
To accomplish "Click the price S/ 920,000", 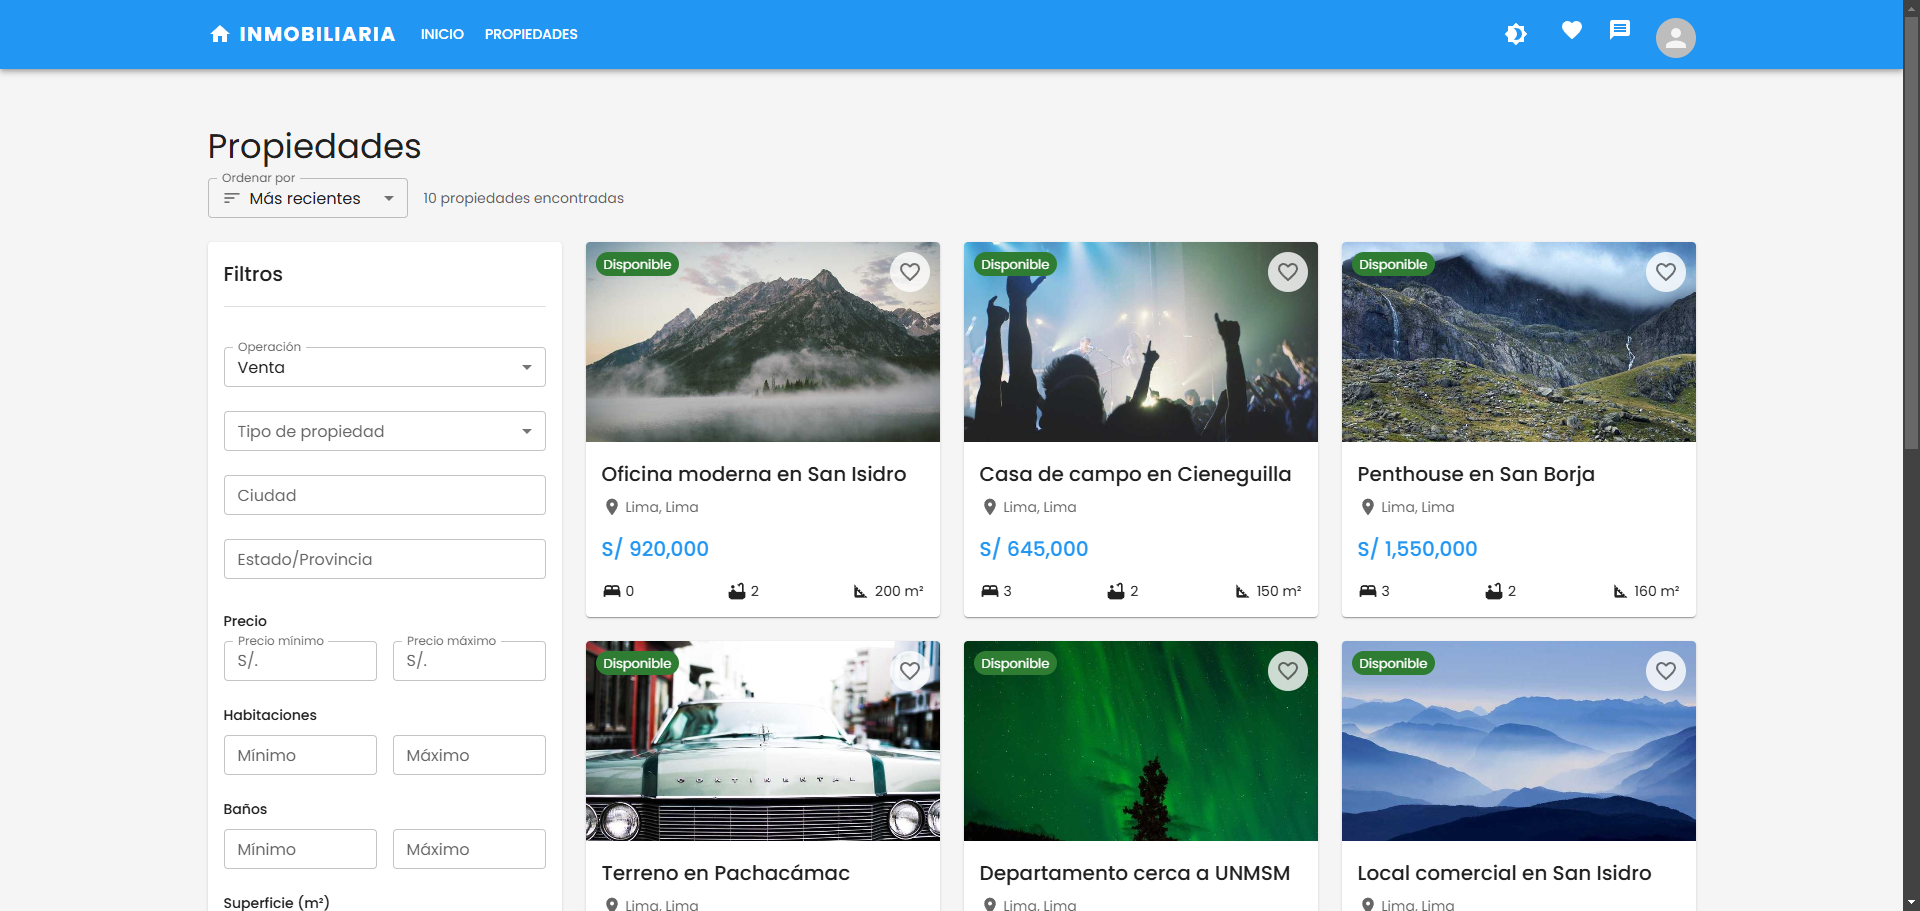I will pos(655,549).
